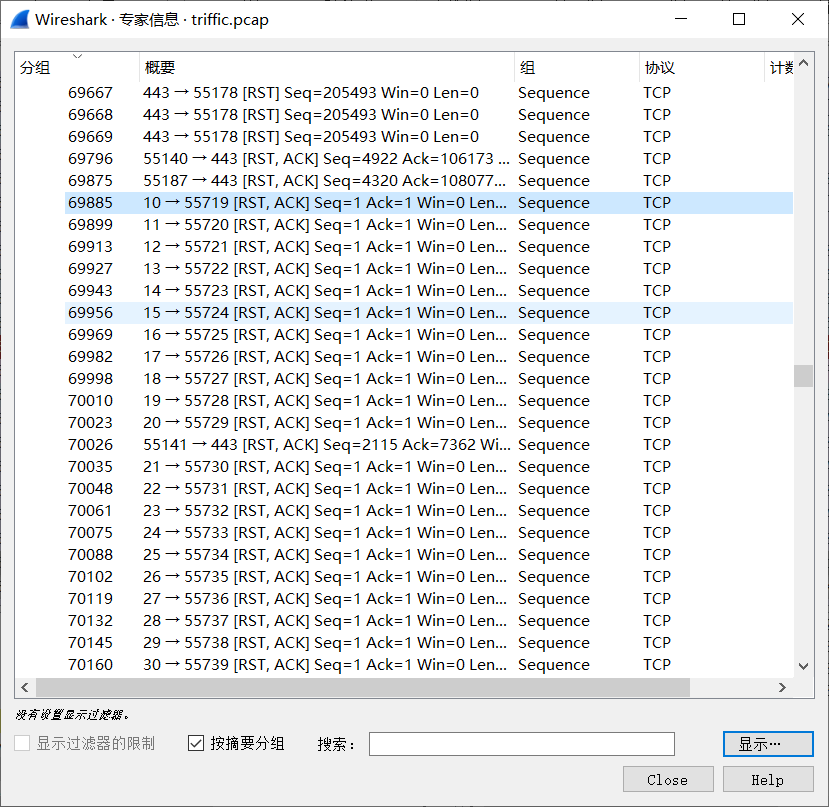Select highlighted packet row 69885

[429, 203]
